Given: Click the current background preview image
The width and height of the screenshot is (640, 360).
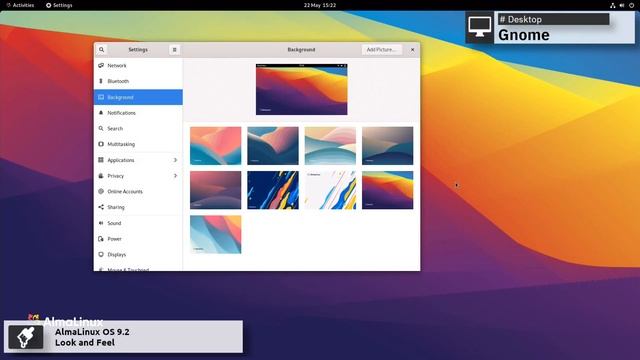Looking at the screenshot, I should tap(302, 89).
